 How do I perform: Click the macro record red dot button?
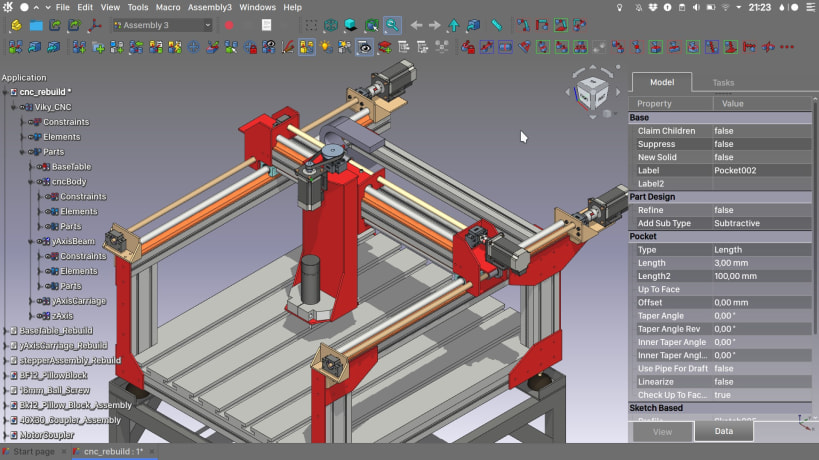[x=229, y=25]
